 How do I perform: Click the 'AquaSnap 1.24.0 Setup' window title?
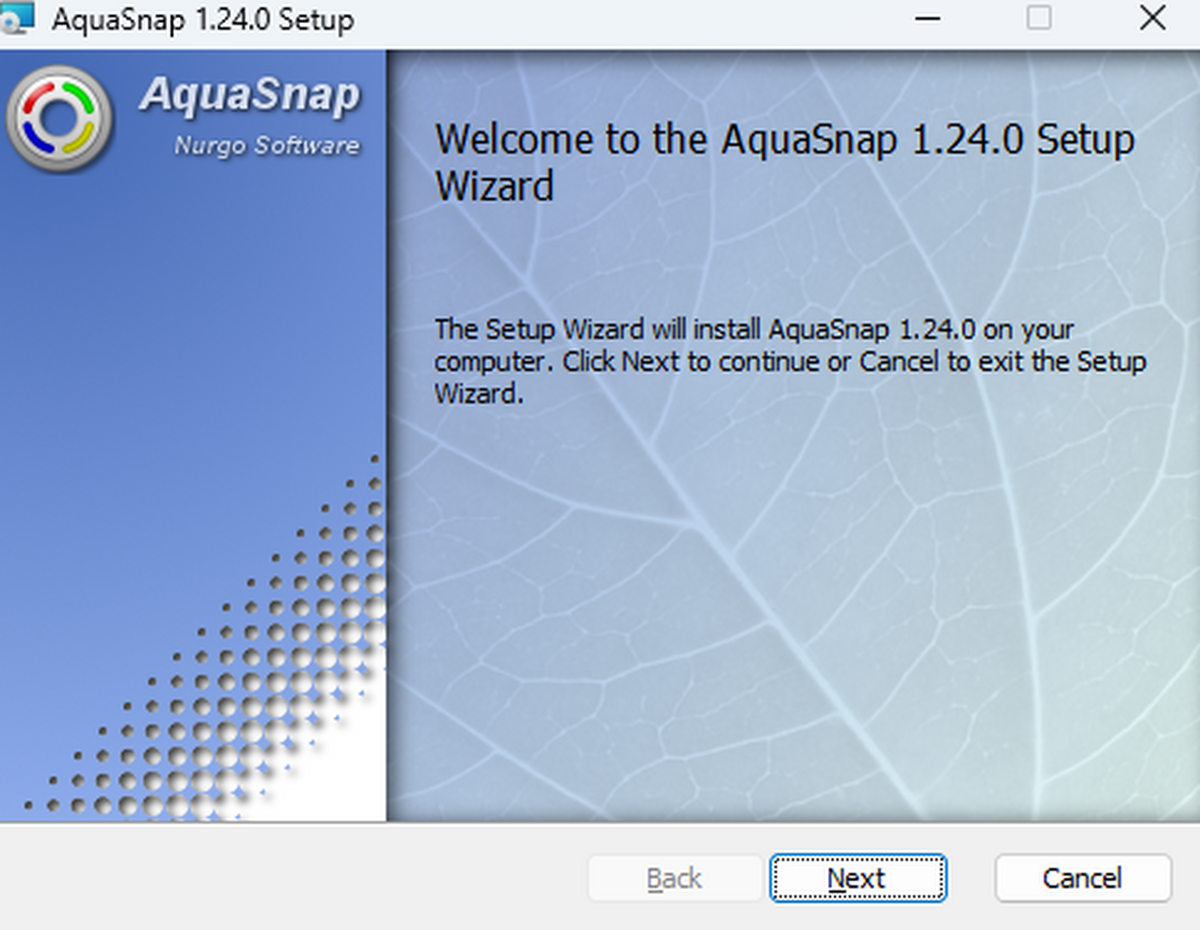203,19
